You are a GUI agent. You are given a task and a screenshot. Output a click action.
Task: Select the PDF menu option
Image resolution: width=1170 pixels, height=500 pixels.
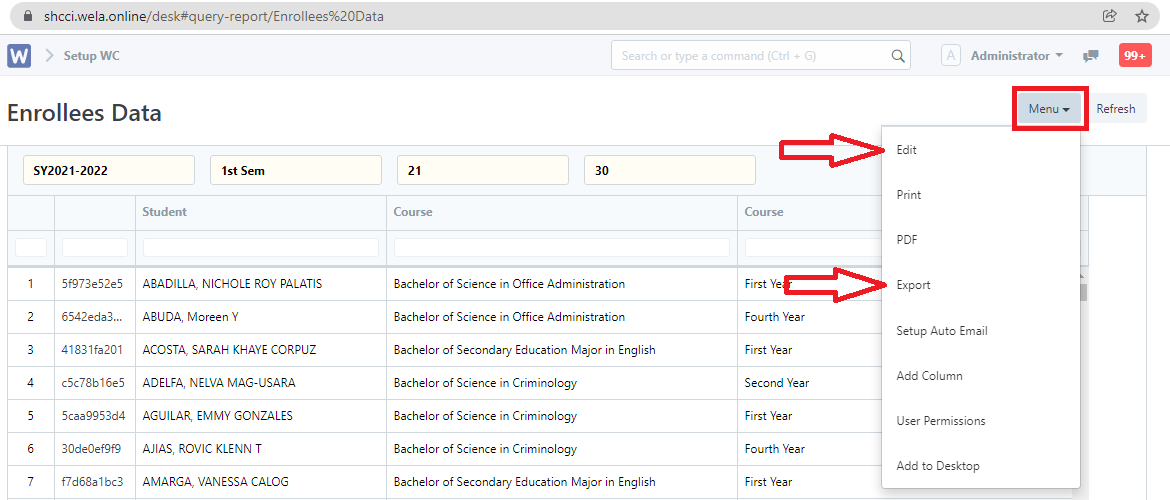pyautogui.click(x=907, y=240)
